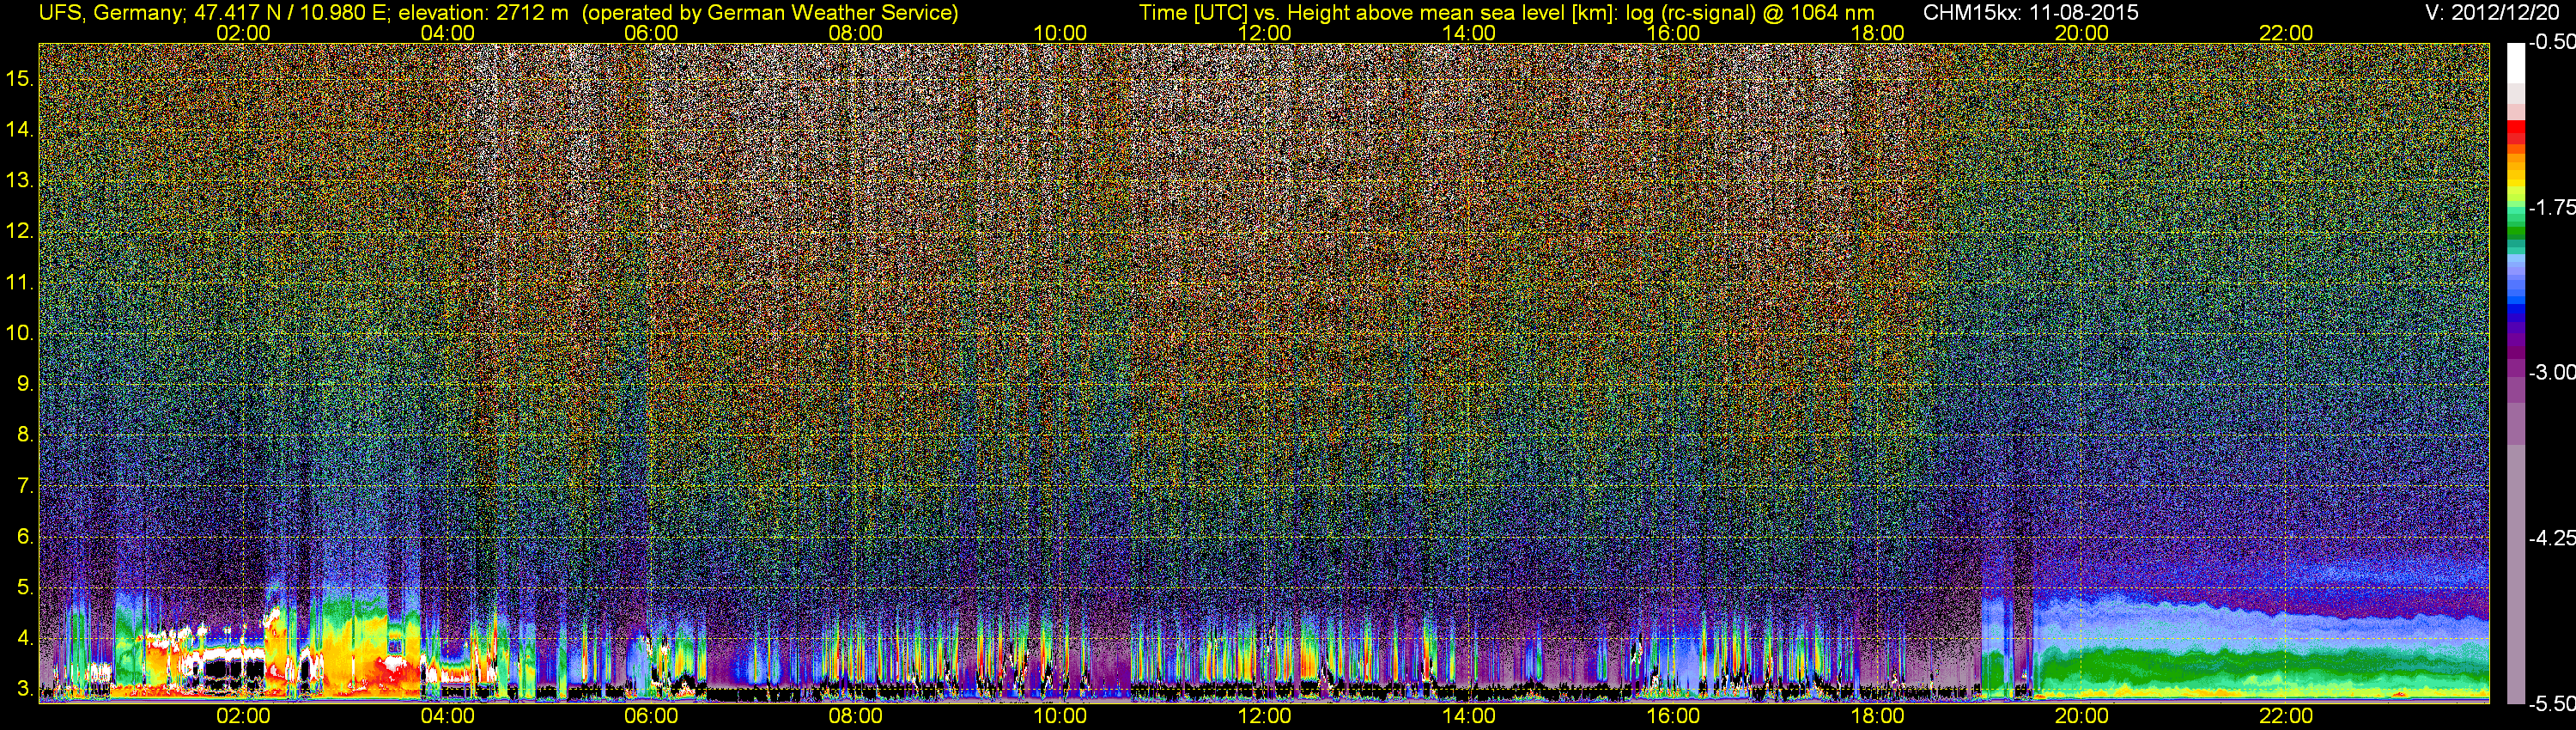Click the '13.' height label on the left axis
The image size is (2576, 730).
pyautogui.click(x=20, y=181)
